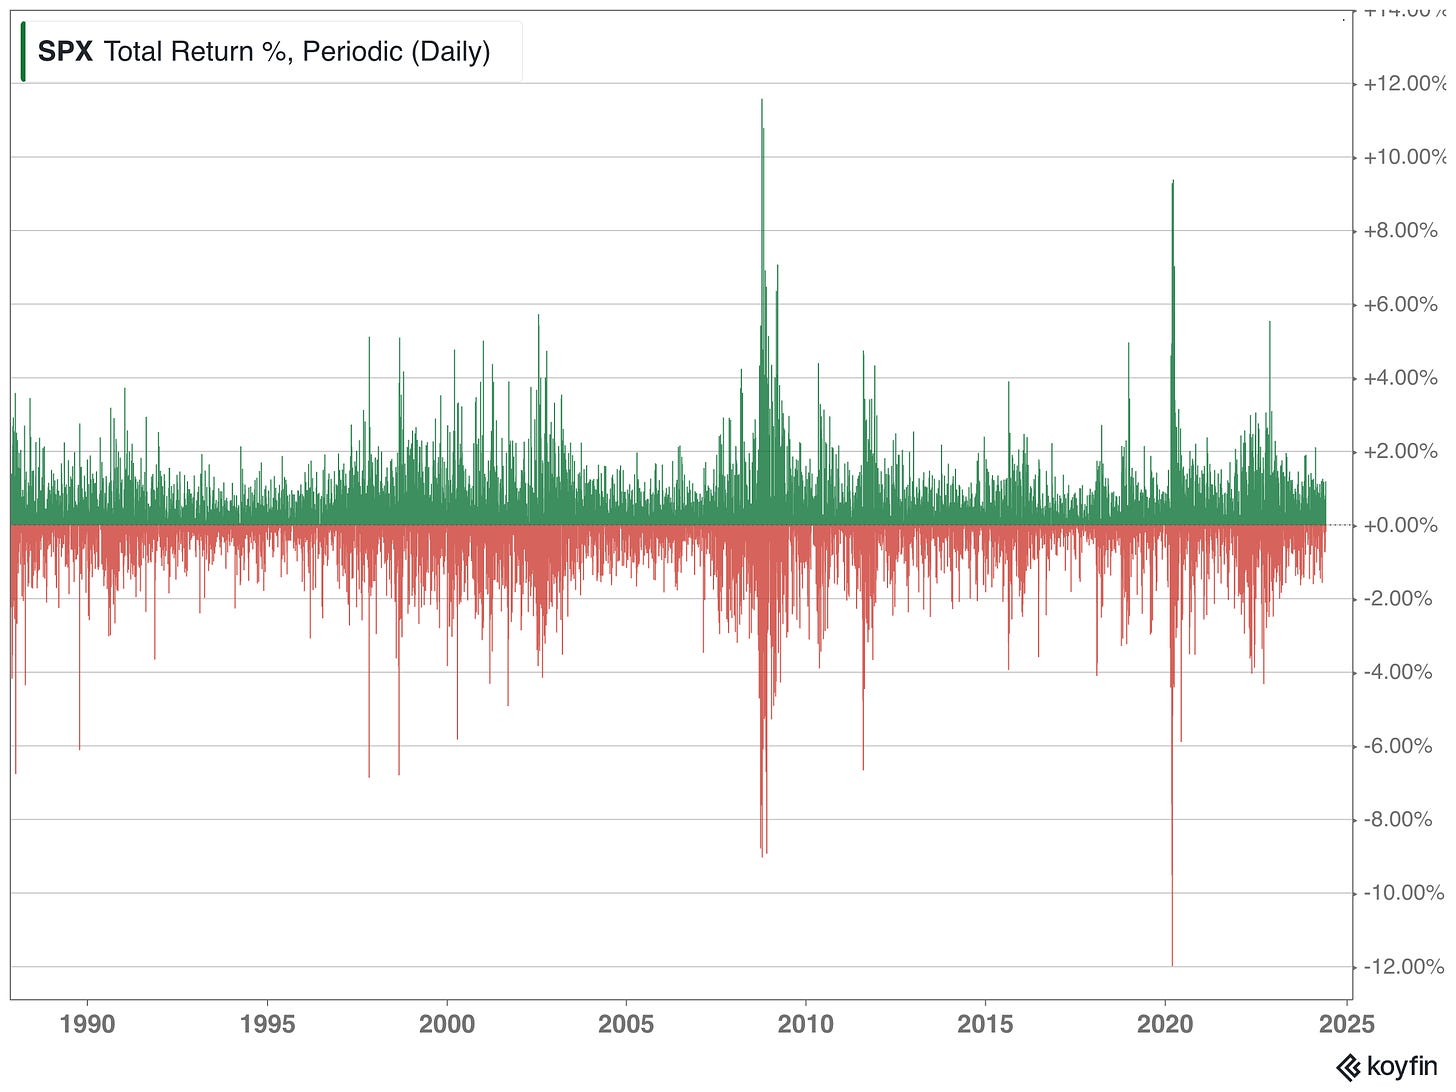Click the 2025 x-axis label
The image size is (1456, 1092).
click(x=1345, y=1024)
